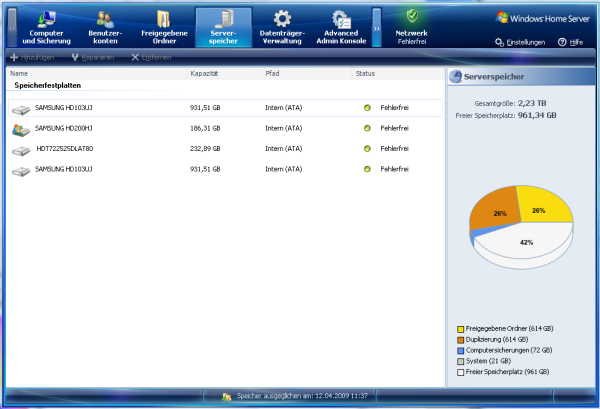Click Intern (ATA) path of HDT722525DLAT80
Image resolution: width=600 pixels, height=409 pixels.
coord(284,148)
